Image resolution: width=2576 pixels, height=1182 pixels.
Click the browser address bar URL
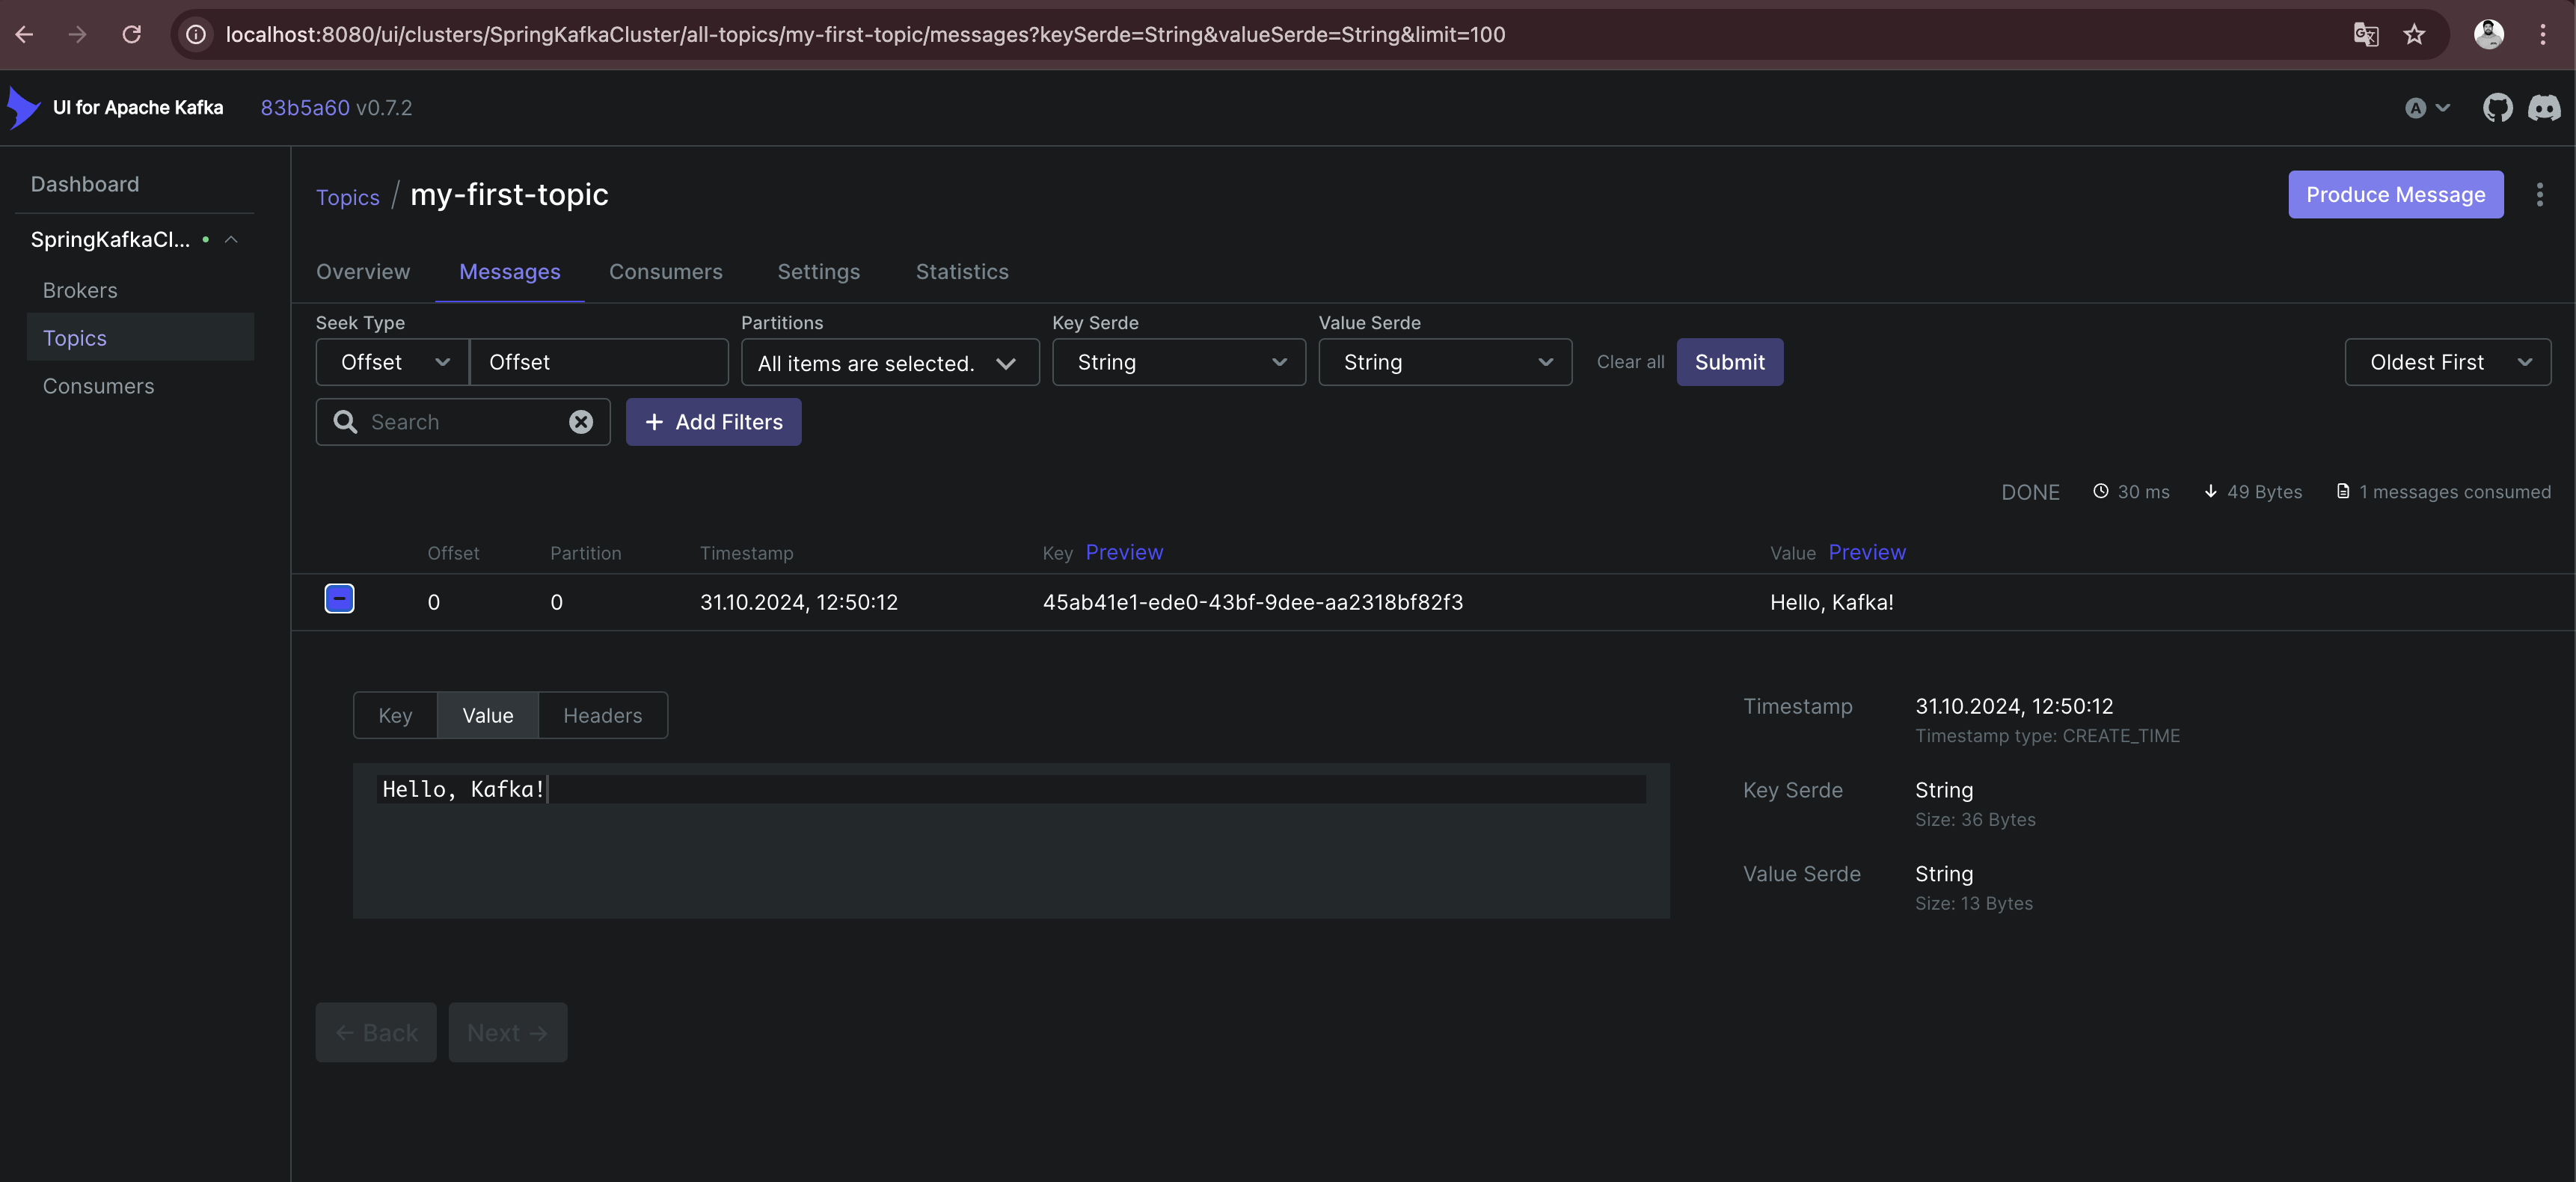click(x=865, y=34)
